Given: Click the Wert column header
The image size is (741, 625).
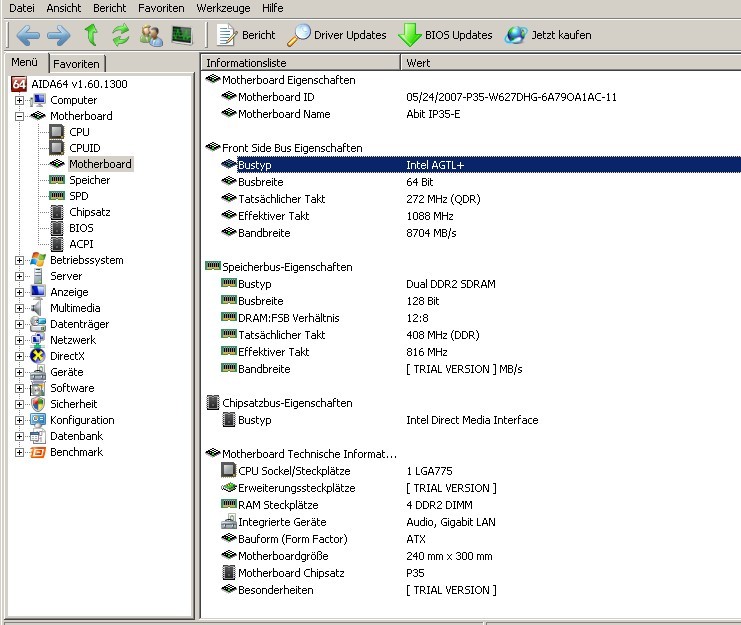Looking at the screenshot, I should (571, 62).
